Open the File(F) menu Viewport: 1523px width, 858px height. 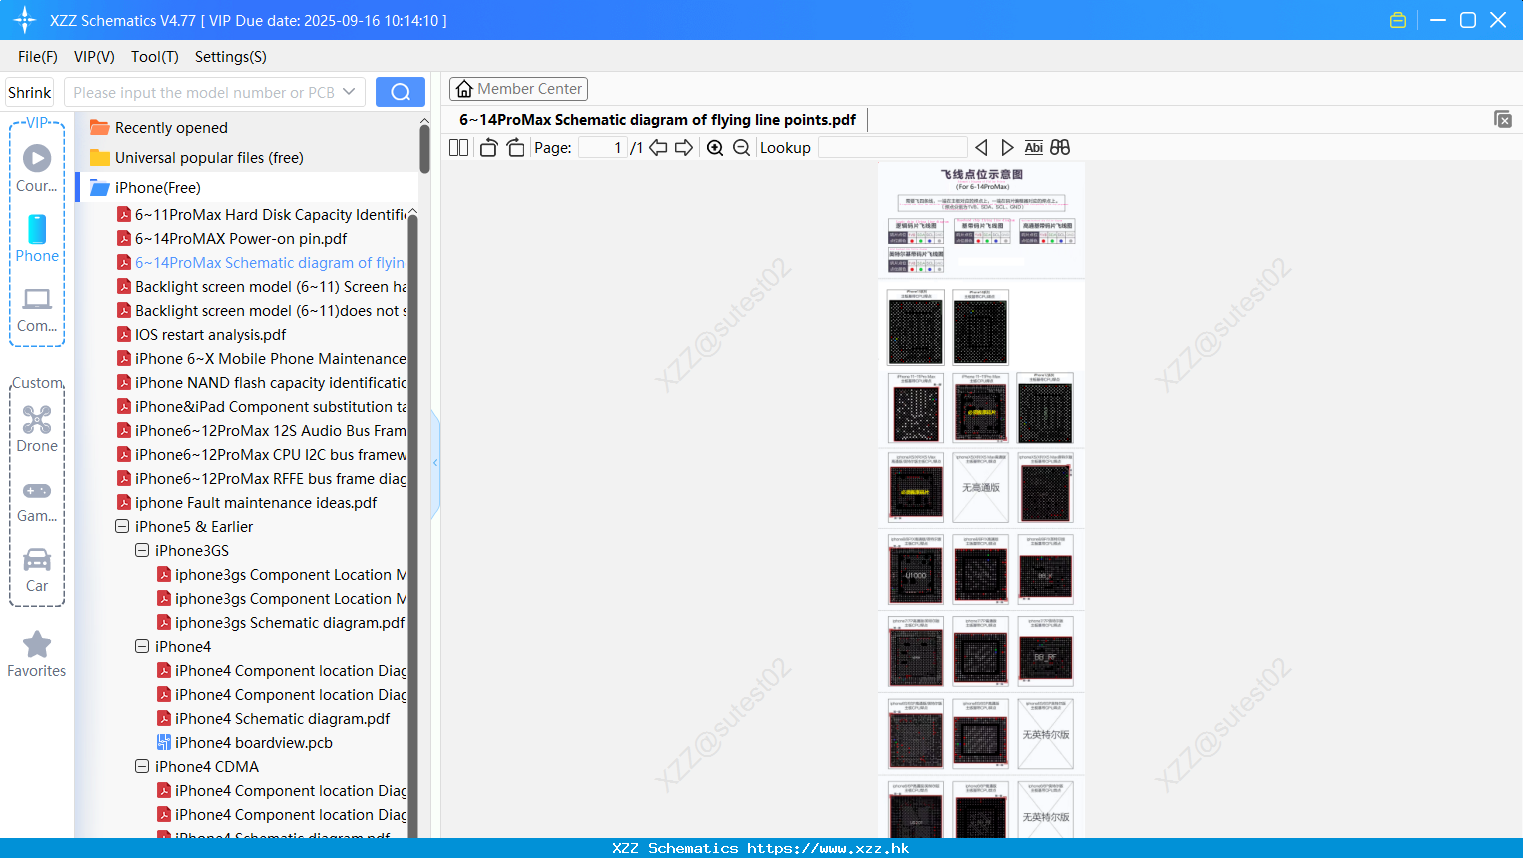coord(38,57)
